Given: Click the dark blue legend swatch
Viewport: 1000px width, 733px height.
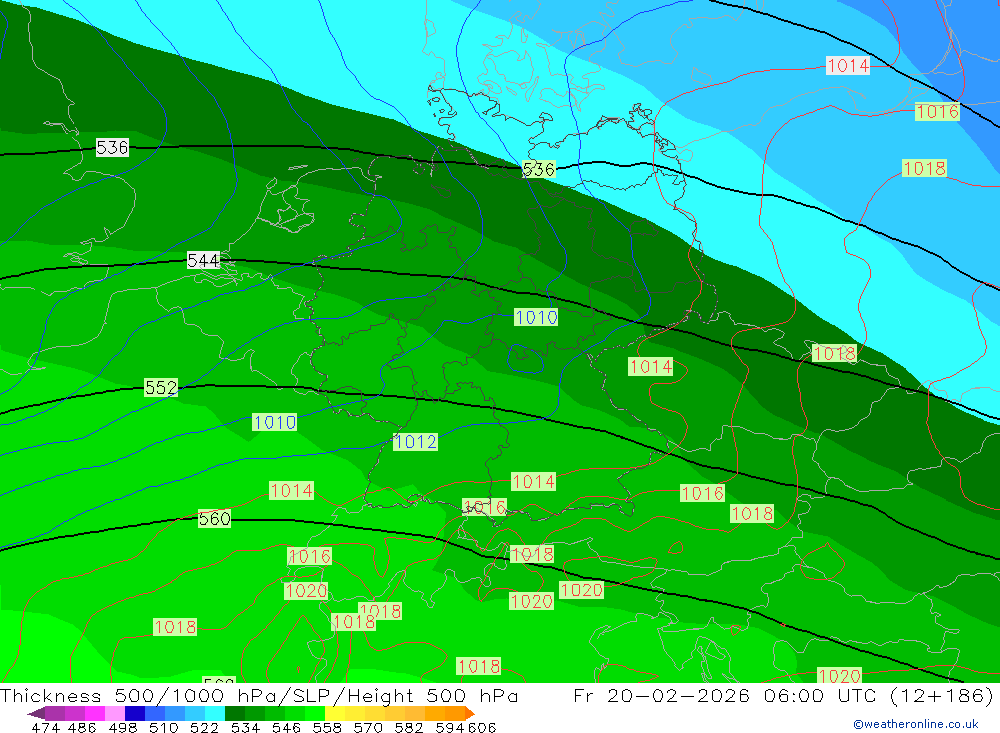Looking at the screenshot, I should point(135,713).
